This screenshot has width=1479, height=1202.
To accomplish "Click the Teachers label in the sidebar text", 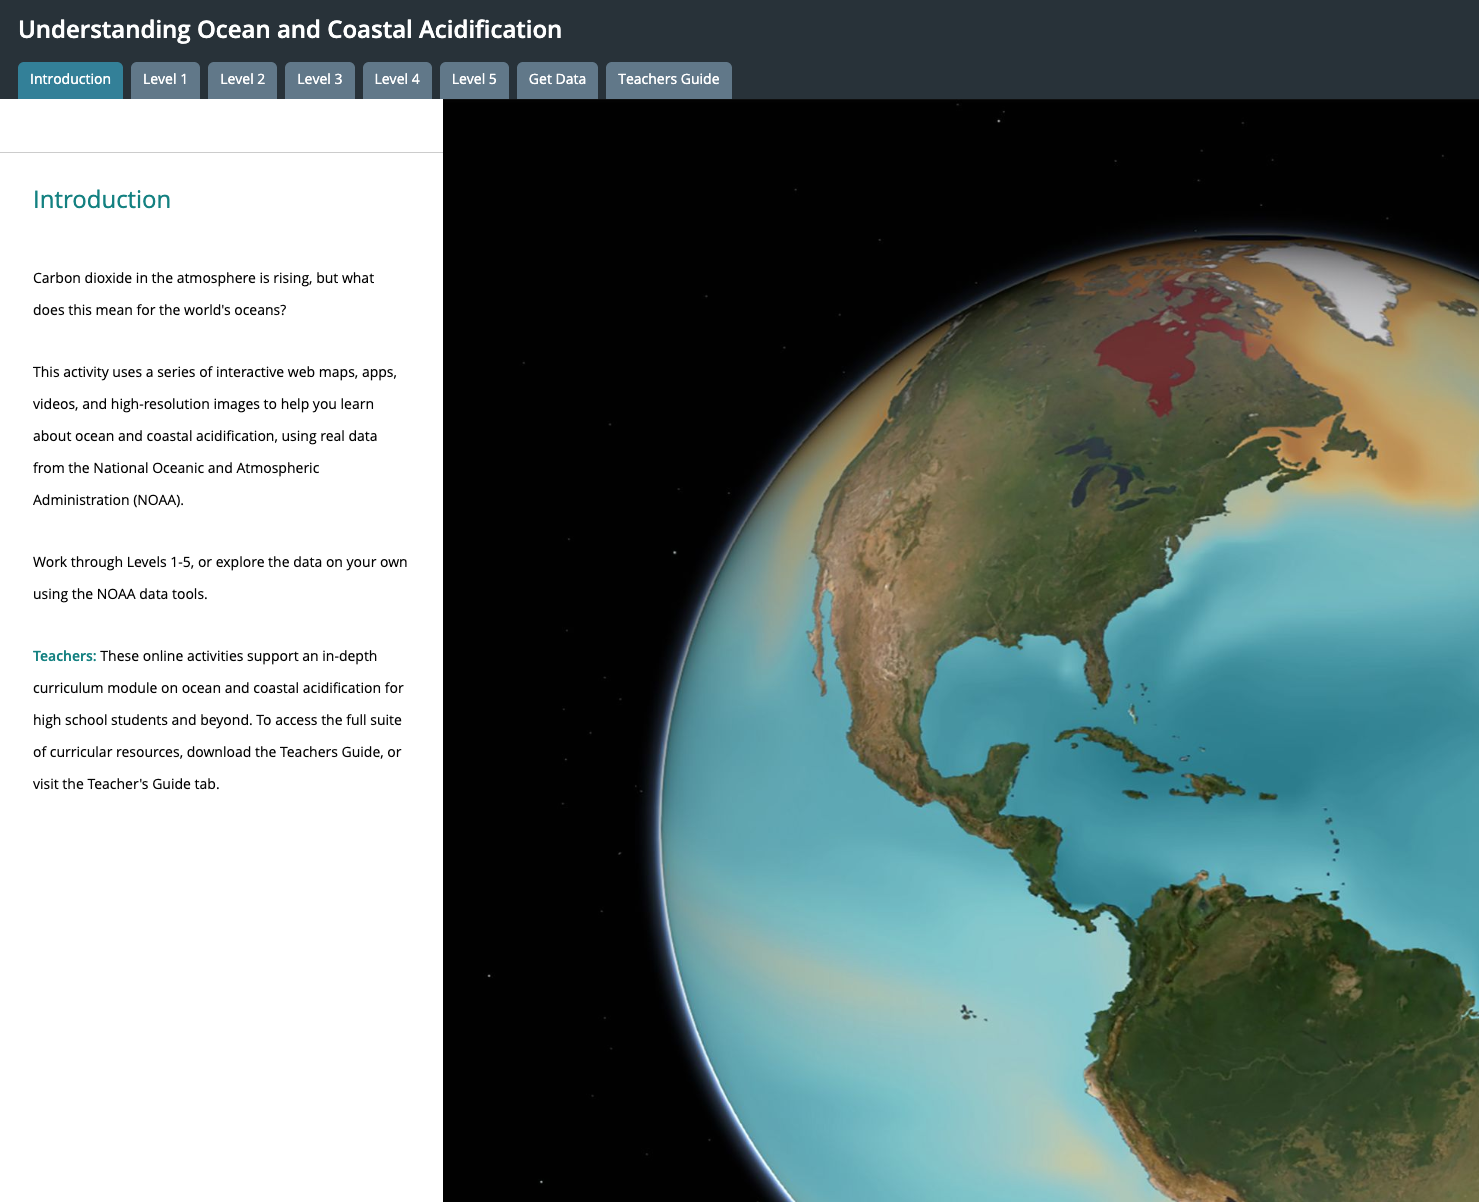I will coord(64,656).
